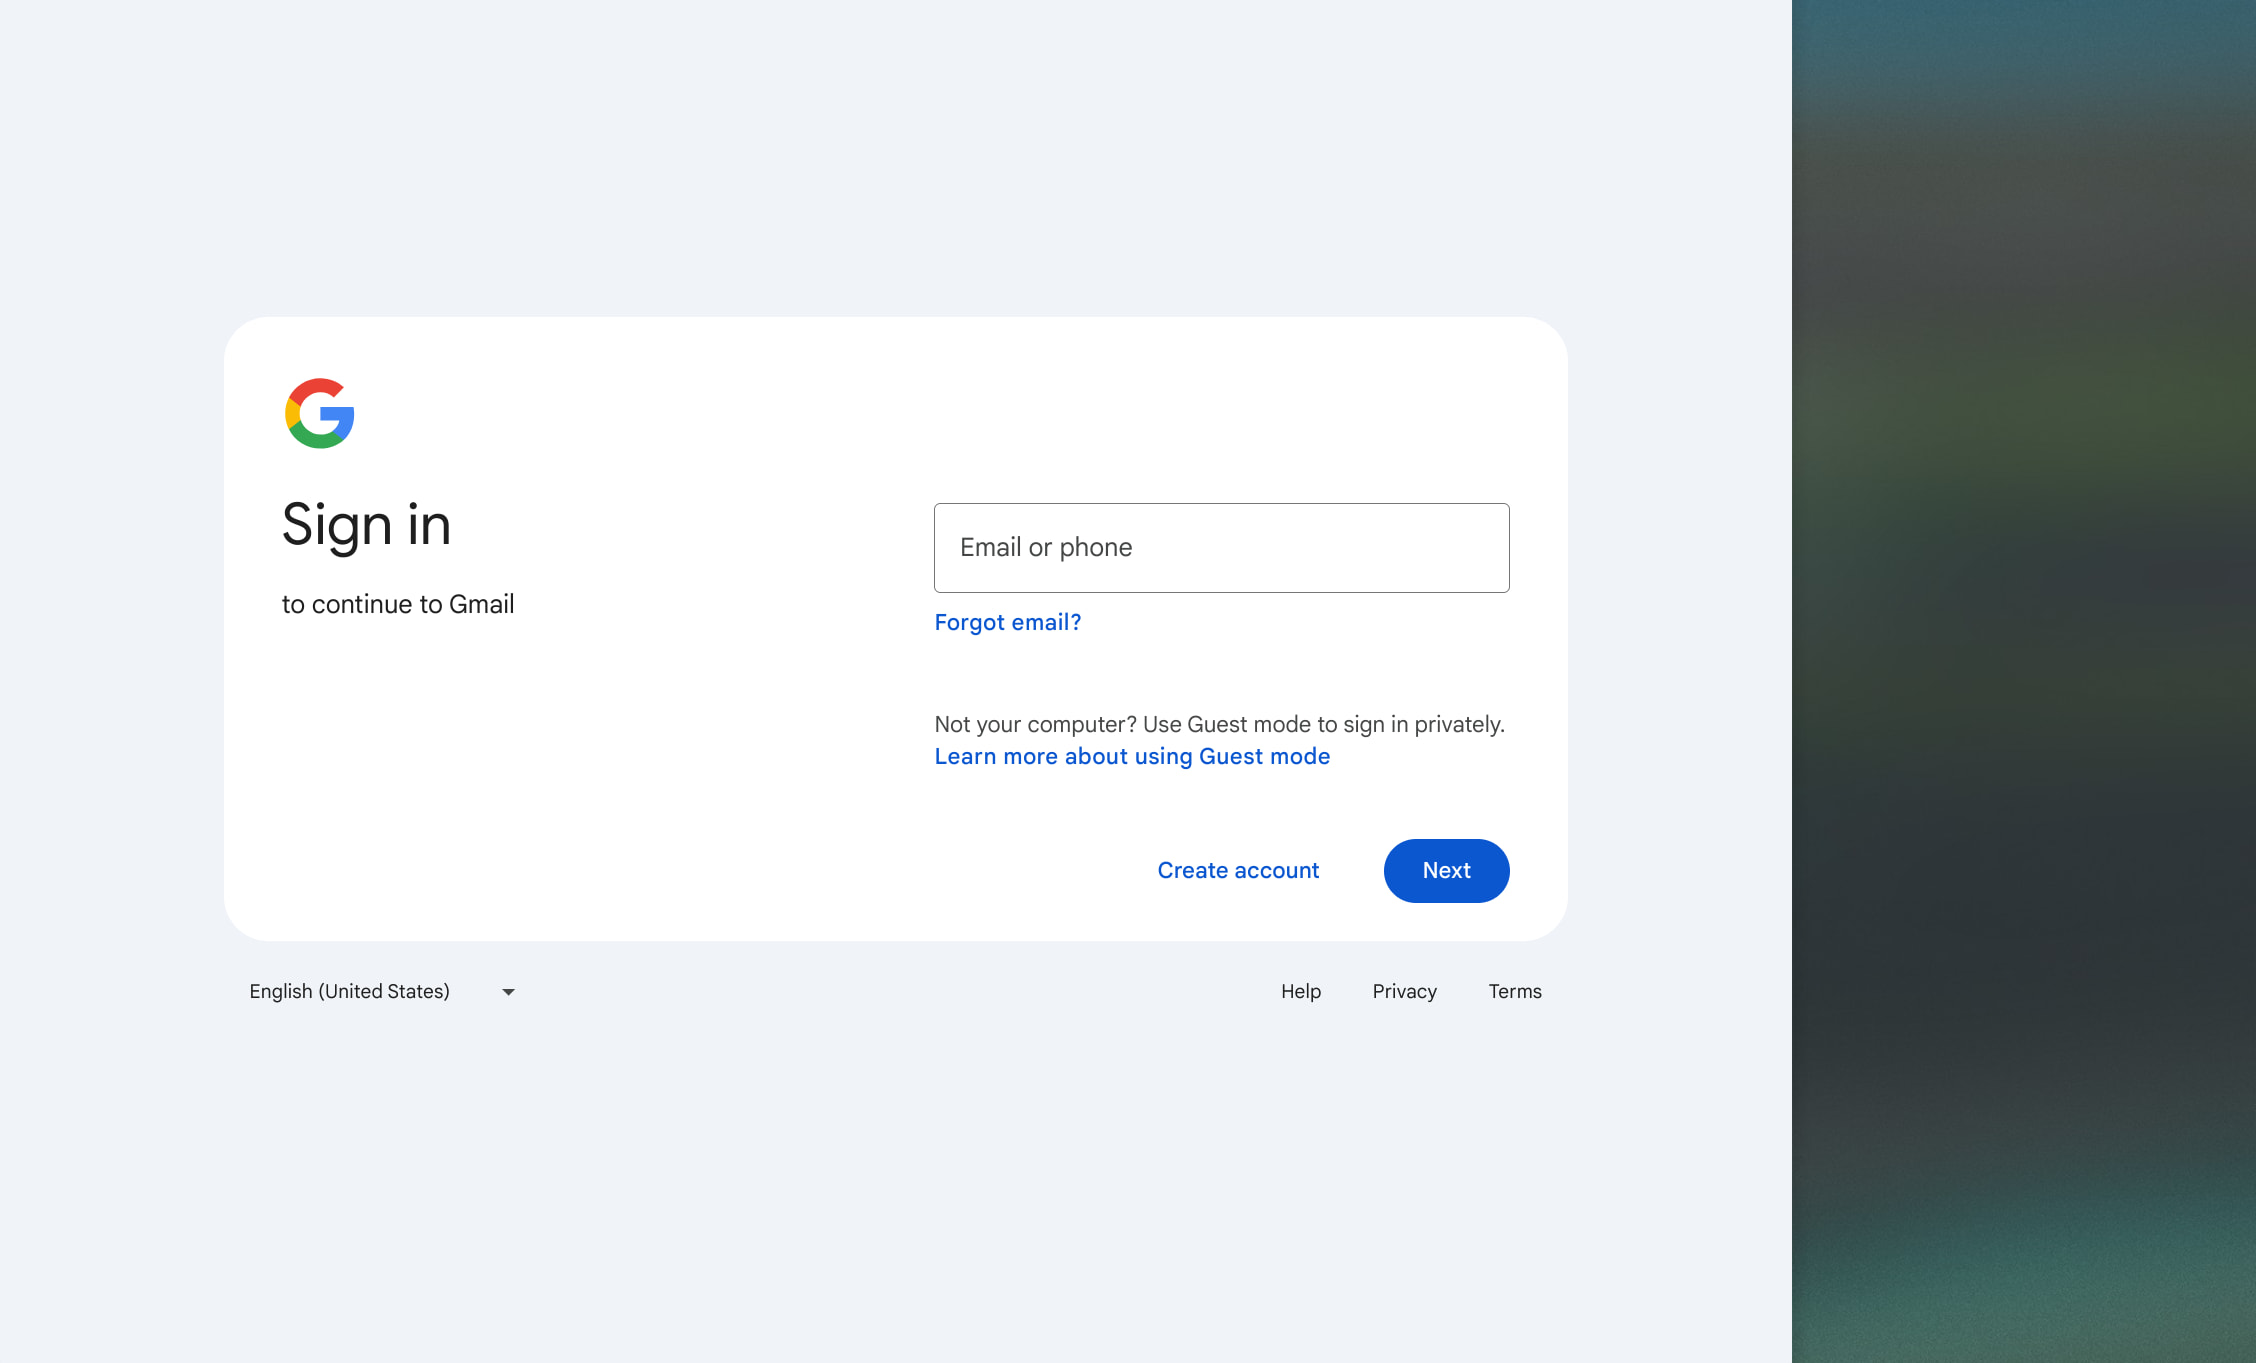2256x1363 pixels.
Task: Open the Terms of service
Action: [x=1515, y=991]
